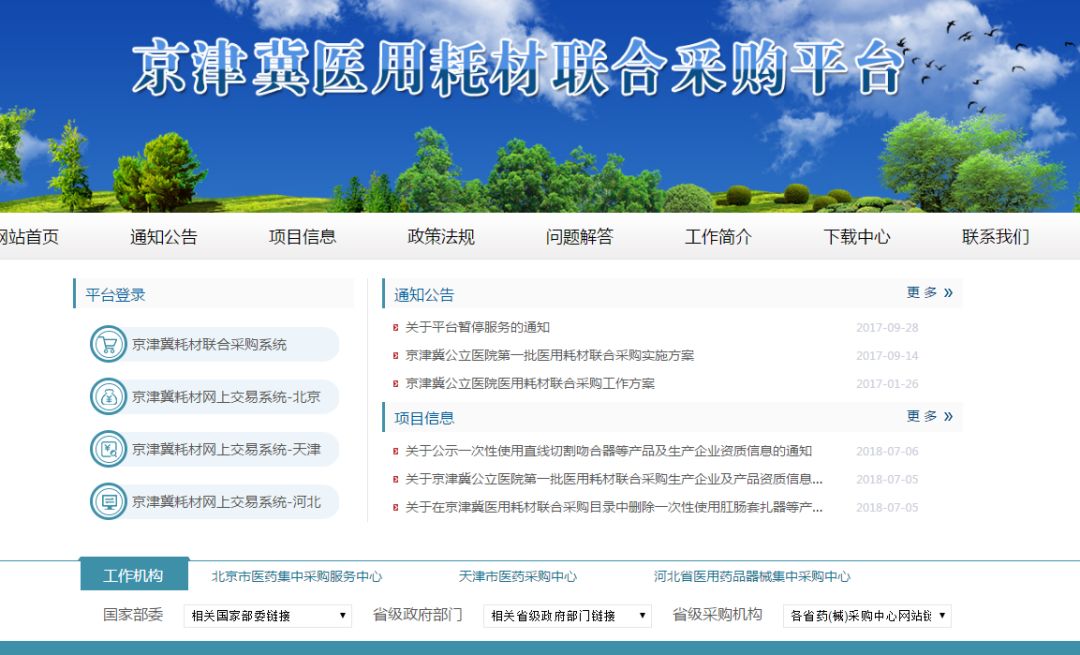Viewport: 1080px width, 655px height.
Task: Switch to the 工作机构 tab
Action: coord(133,575)
